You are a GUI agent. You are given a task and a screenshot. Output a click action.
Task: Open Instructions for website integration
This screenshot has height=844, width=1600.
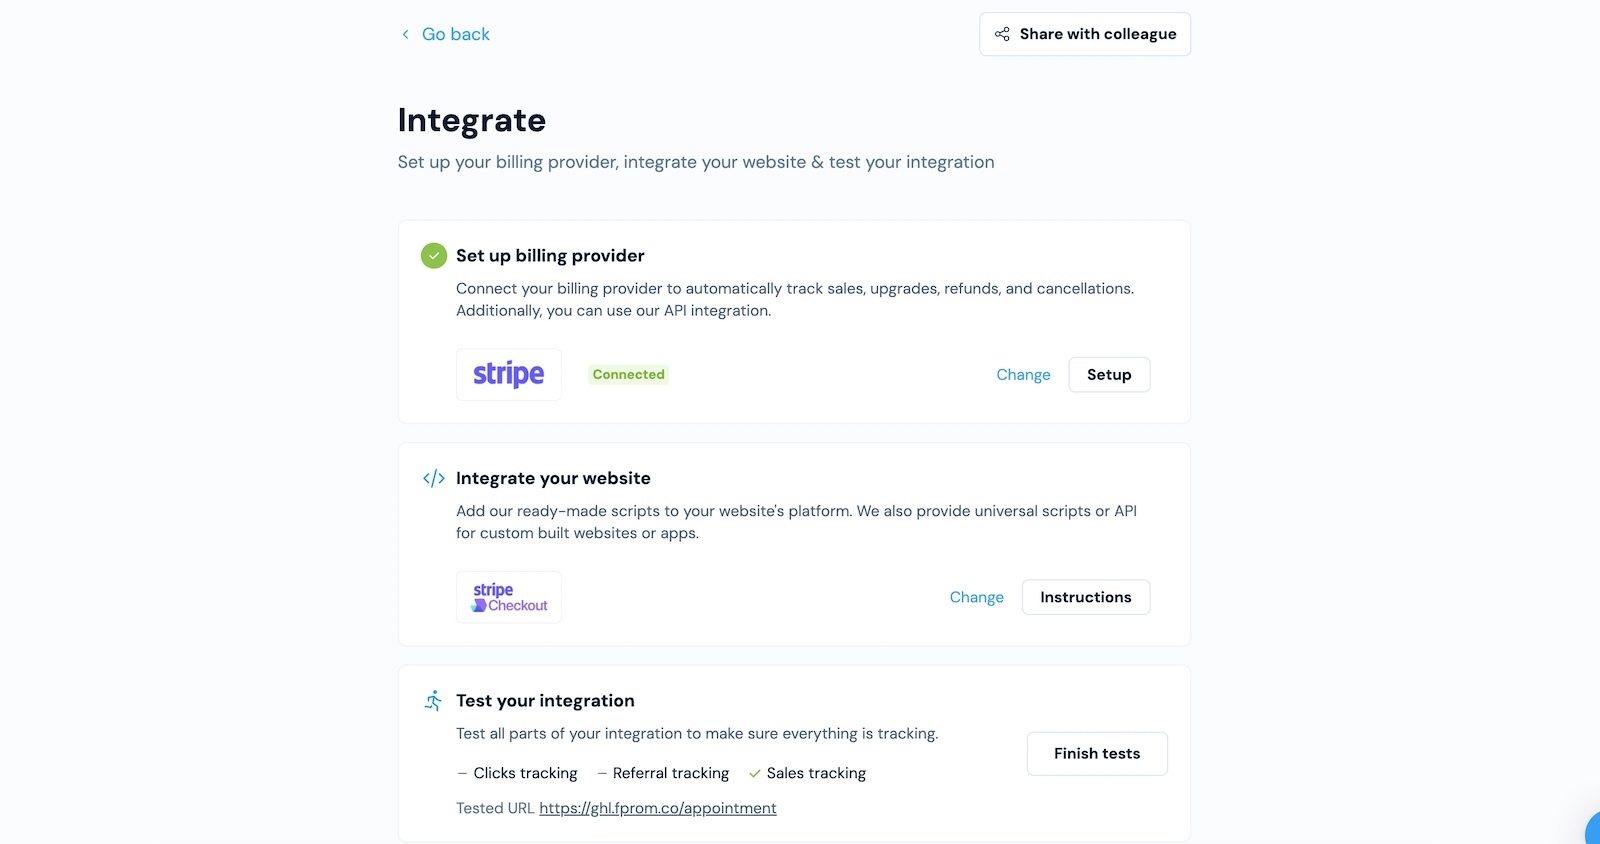[1085, 596]
